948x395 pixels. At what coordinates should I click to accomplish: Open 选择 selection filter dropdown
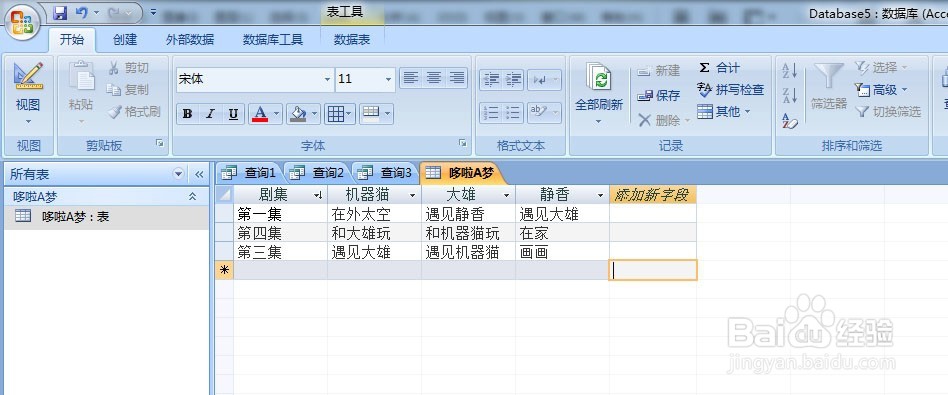click(x=881, y=67)
